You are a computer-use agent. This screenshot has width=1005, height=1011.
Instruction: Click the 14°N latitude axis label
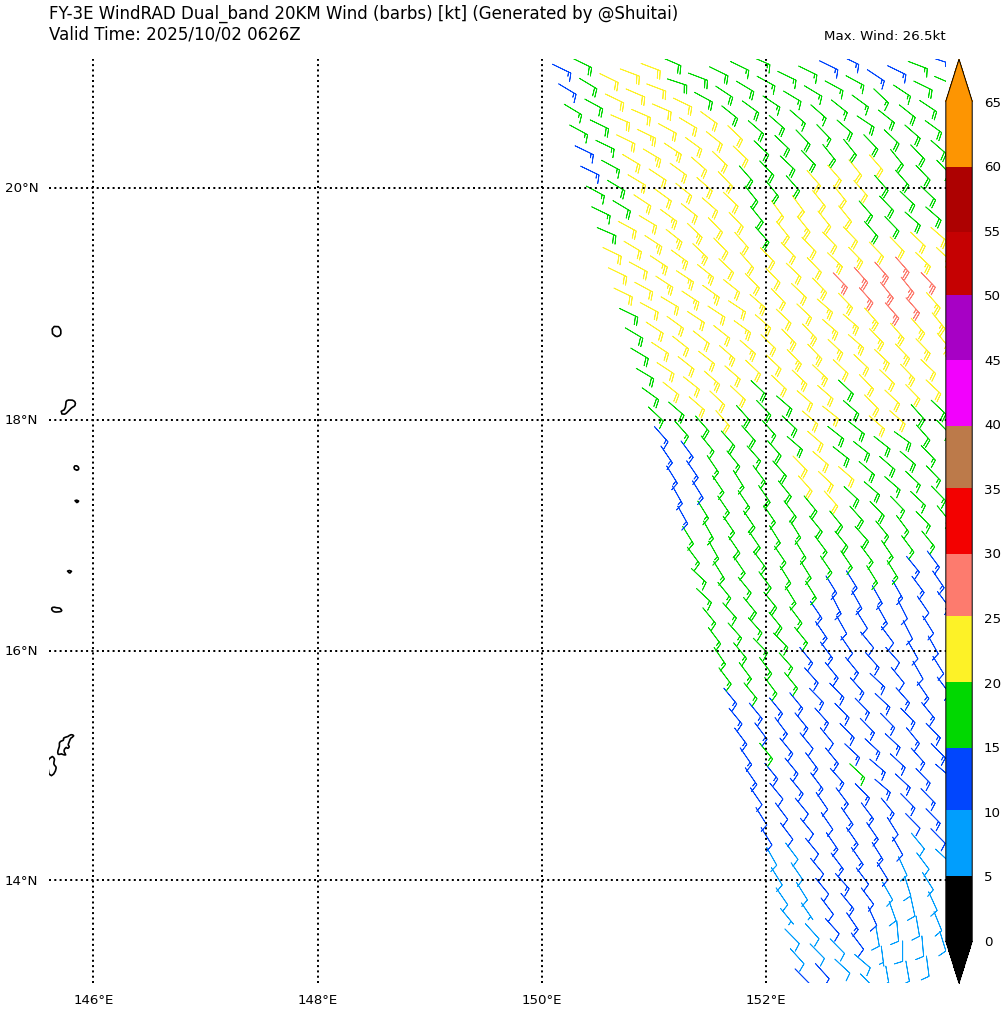(21, 881)
